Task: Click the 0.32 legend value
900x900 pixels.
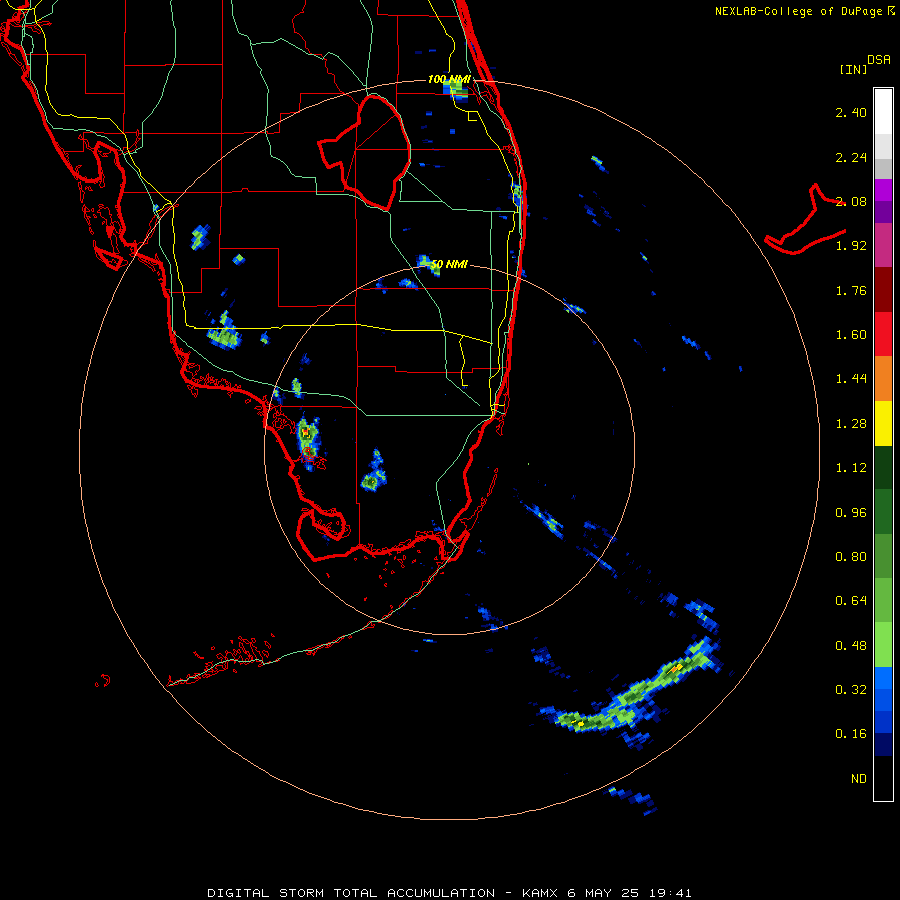Action: (851, 689)
